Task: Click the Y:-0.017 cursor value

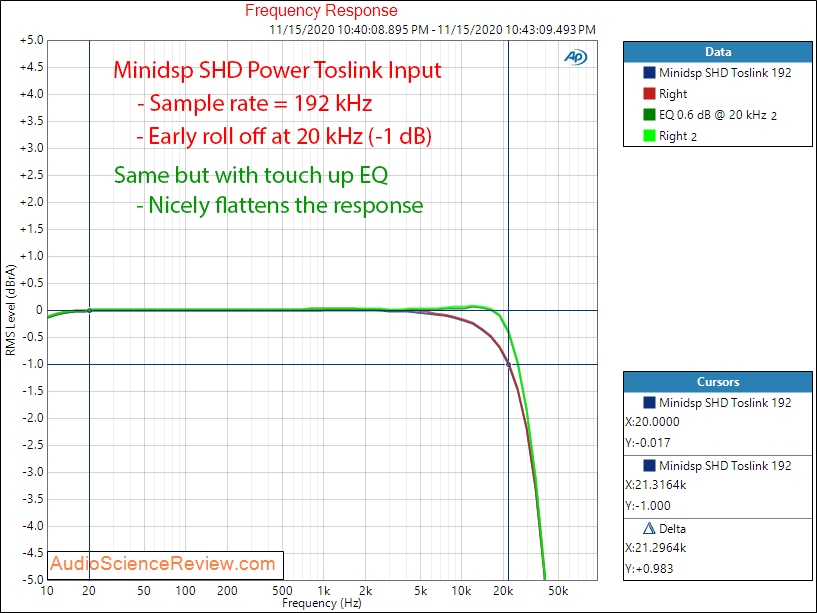Action: [x=648, y=443]
